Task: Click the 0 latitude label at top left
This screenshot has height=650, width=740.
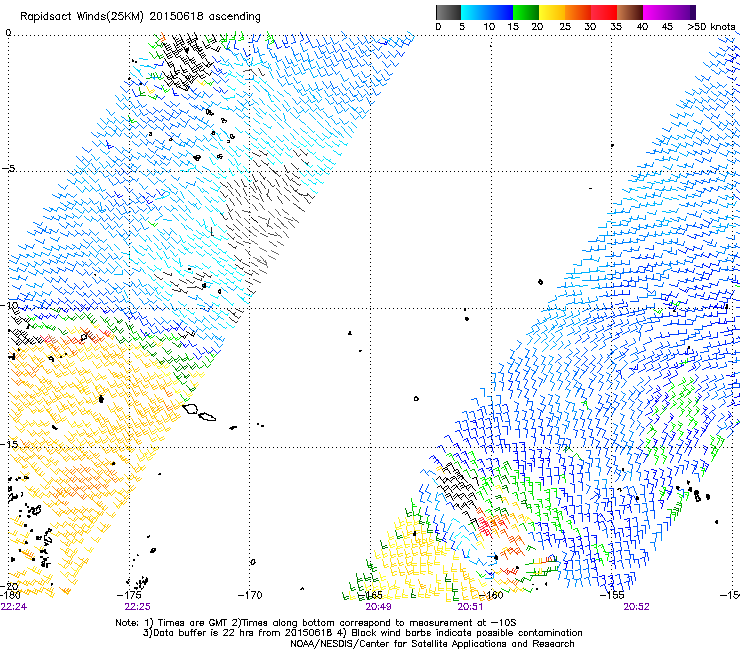Action: click(x=8, y=33)
